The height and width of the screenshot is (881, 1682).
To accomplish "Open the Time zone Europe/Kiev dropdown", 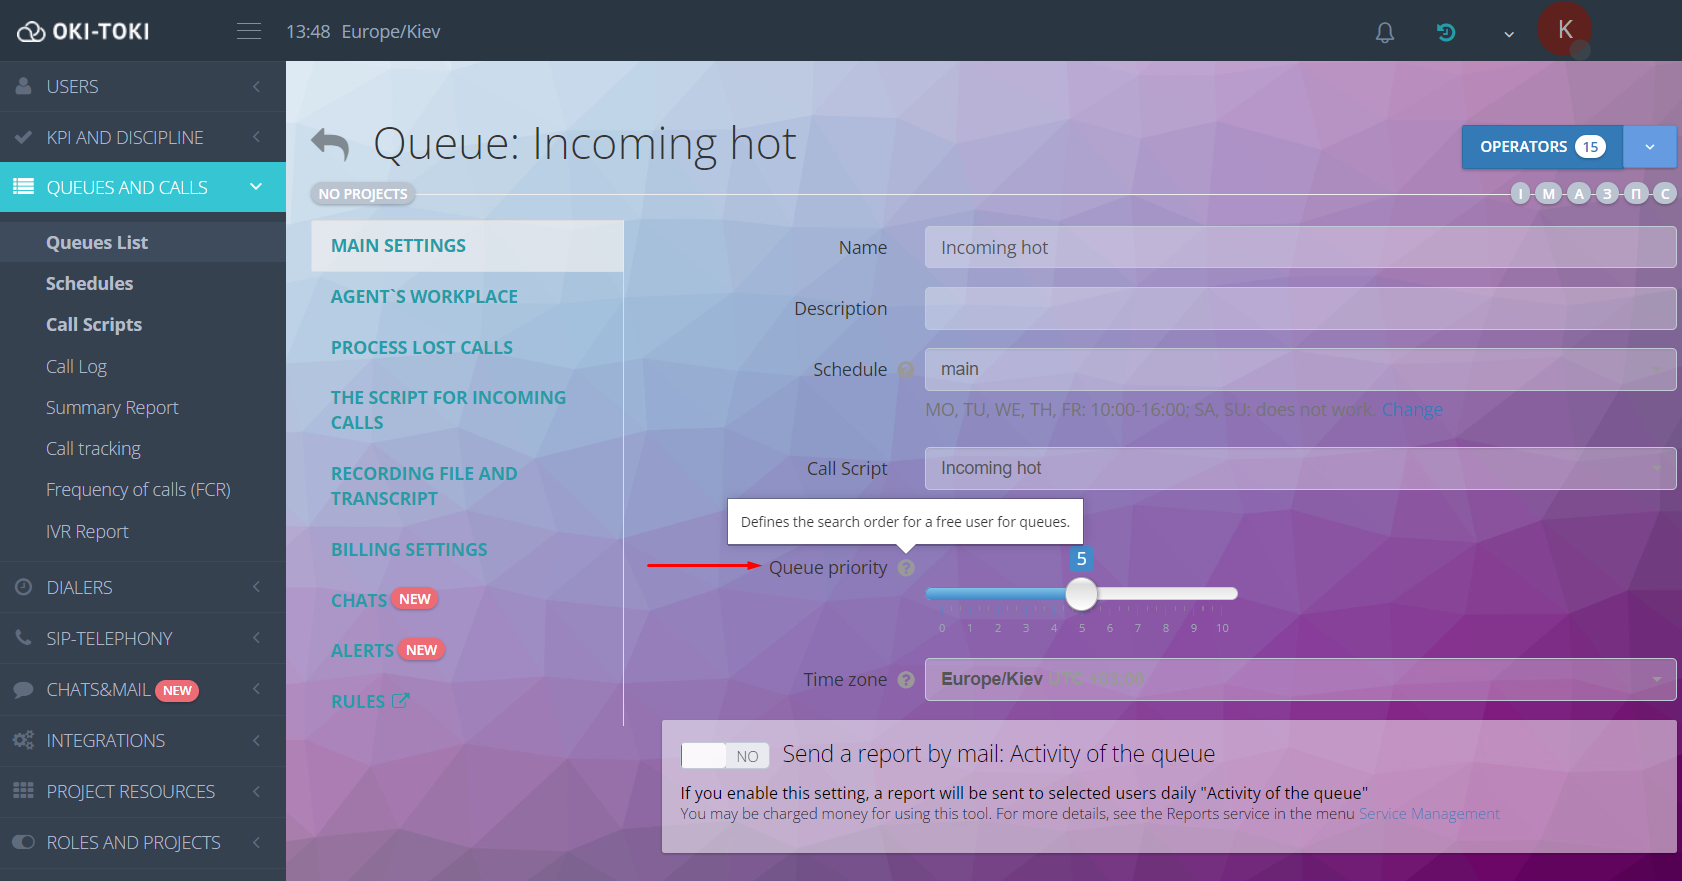I will pos(1299,679).
